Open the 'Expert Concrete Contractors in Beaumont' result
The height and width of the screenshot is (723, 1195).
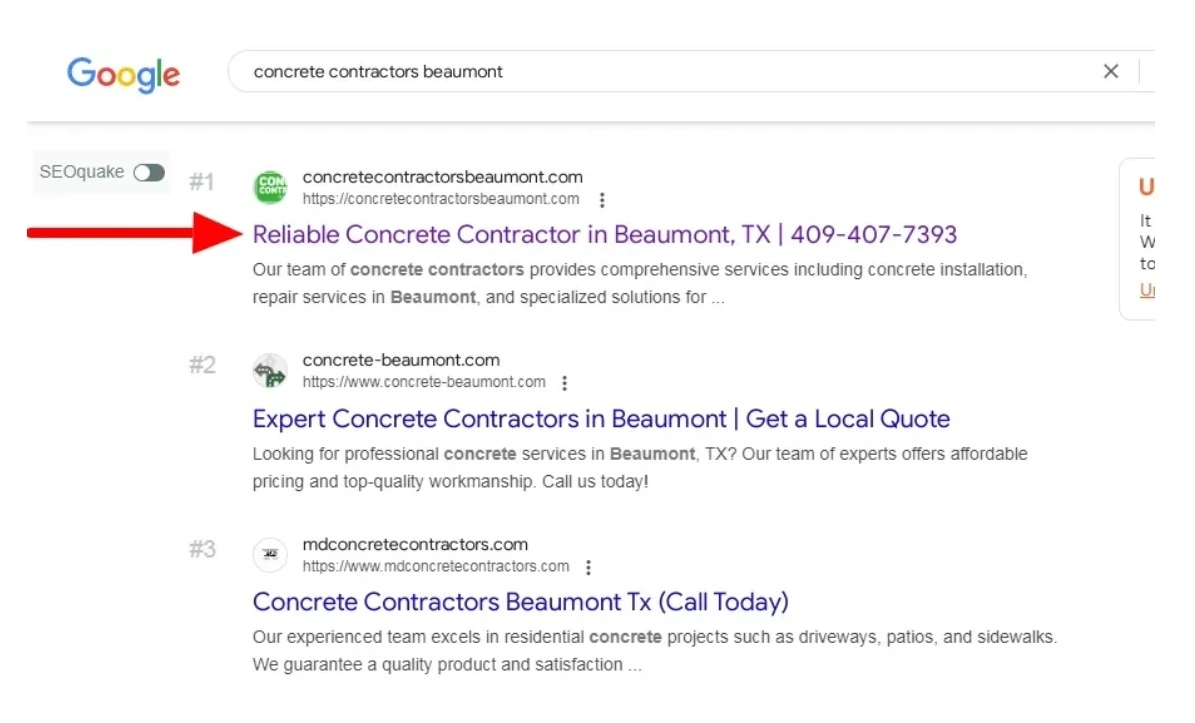click(x=600, y=419)
